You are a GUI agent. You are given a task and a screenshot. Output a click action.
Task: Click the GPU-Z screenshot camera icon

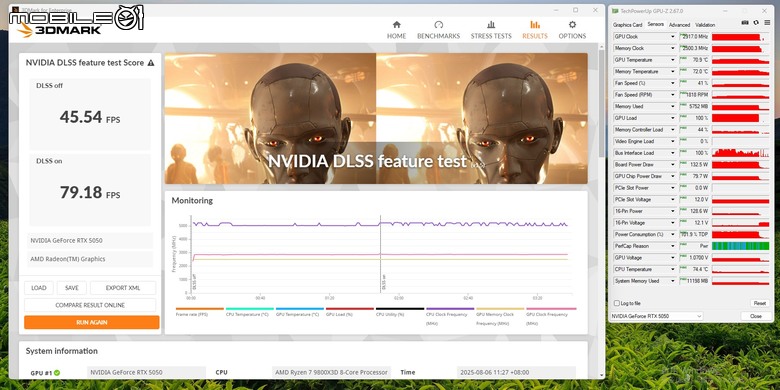coord(745,23)
